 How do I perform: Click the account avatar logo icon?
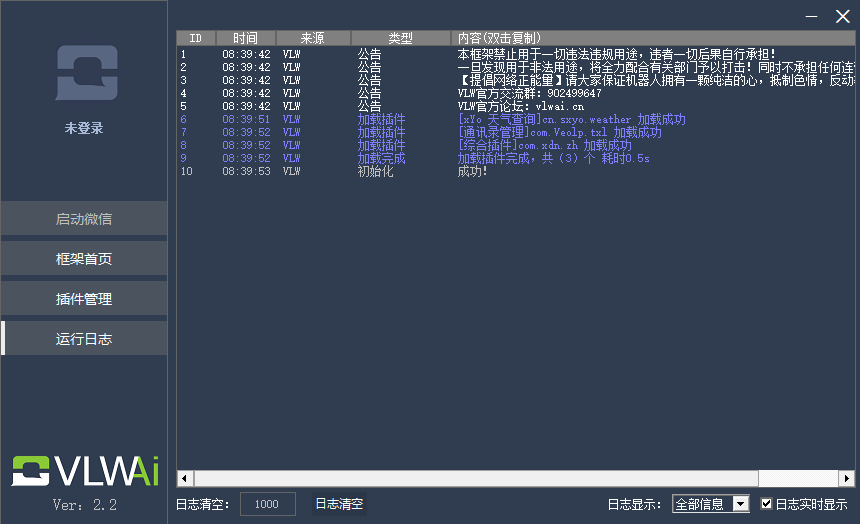87,72
